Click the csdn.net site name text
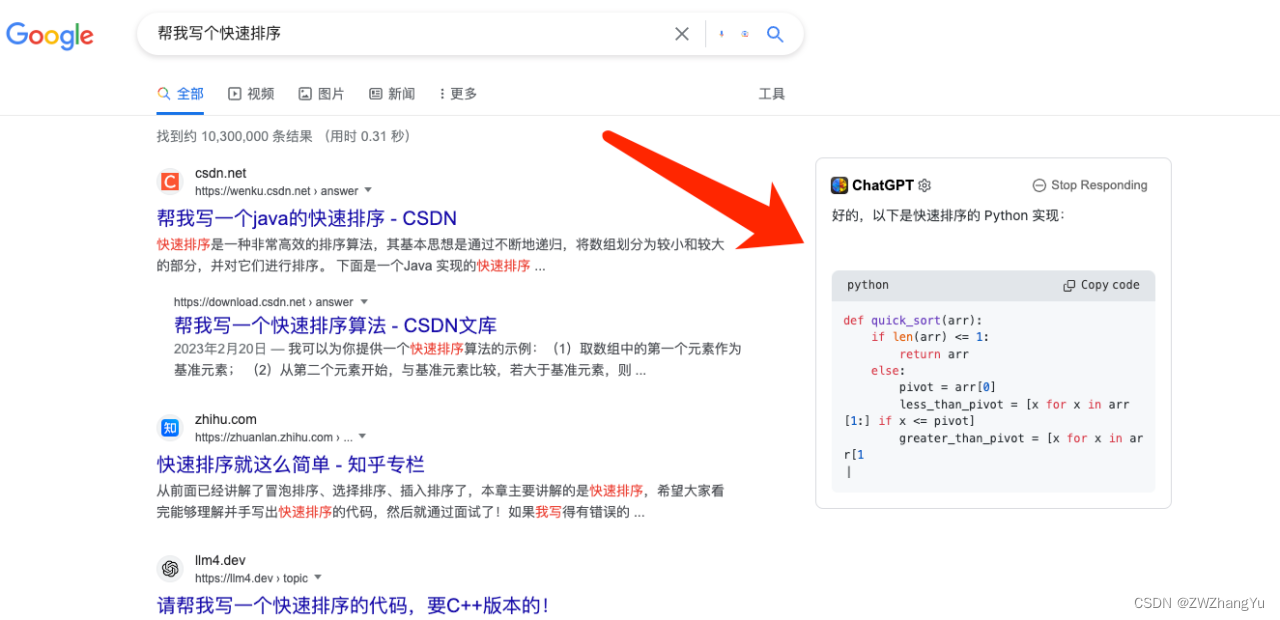This screenshot has width=1280, height=620. click(221, 173)
